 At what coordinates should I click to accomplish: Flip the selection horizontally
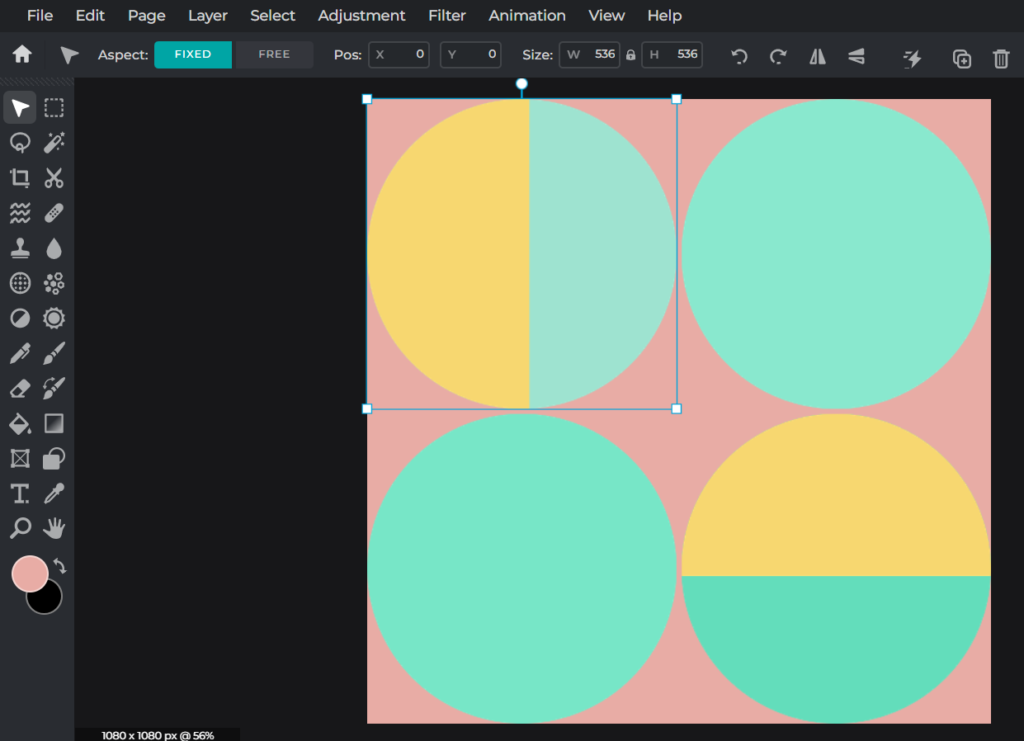[816, 57]
